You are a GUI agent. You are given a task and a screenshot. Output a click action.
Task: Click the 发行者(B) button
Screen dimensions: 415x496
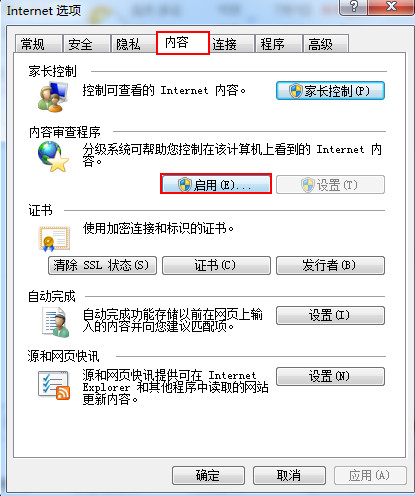pyautogui.click(x=330, y=265)
